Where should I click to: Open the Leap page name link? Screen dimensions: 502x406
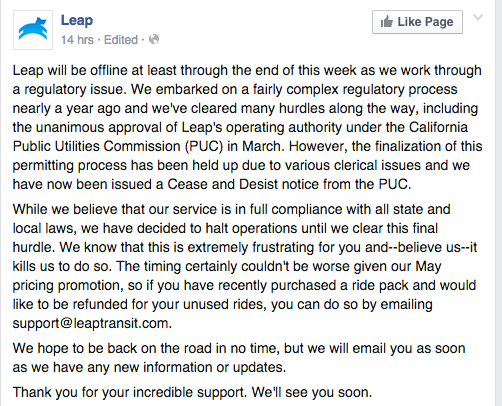[x=77, y=21]
